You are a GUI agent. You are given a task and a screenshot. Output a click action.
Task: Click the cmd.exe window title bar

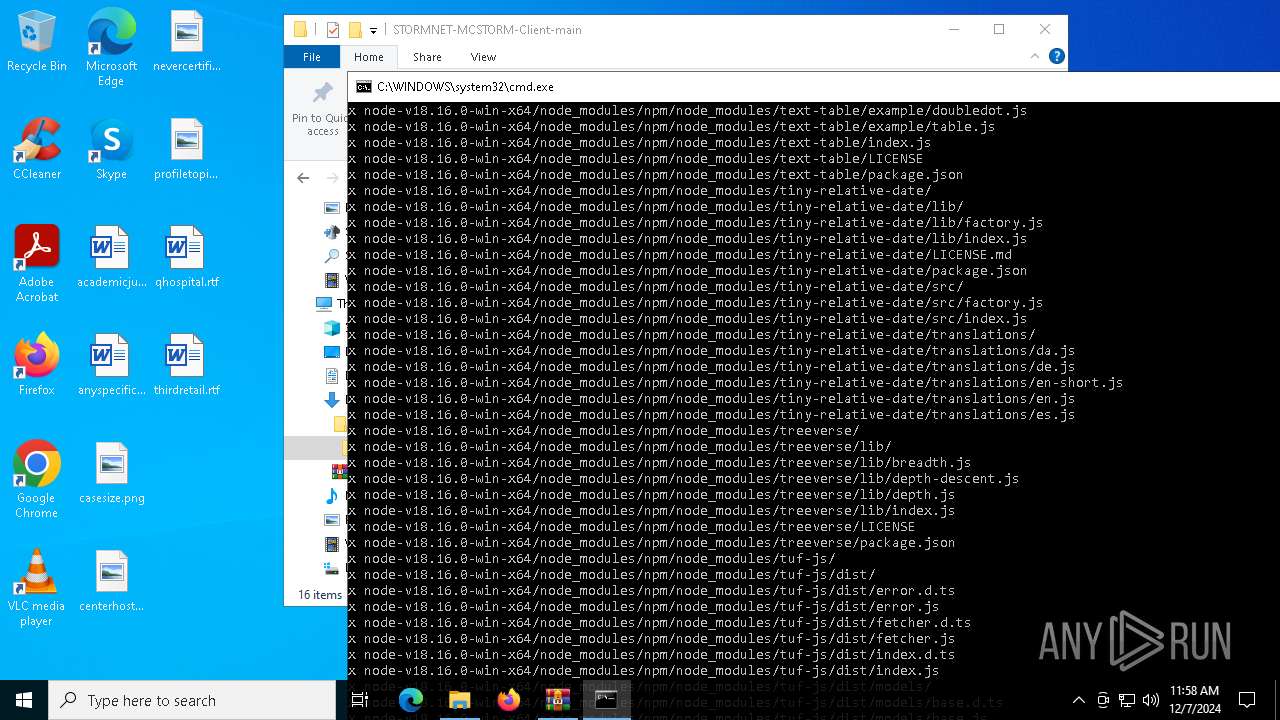tap(814, 87)
